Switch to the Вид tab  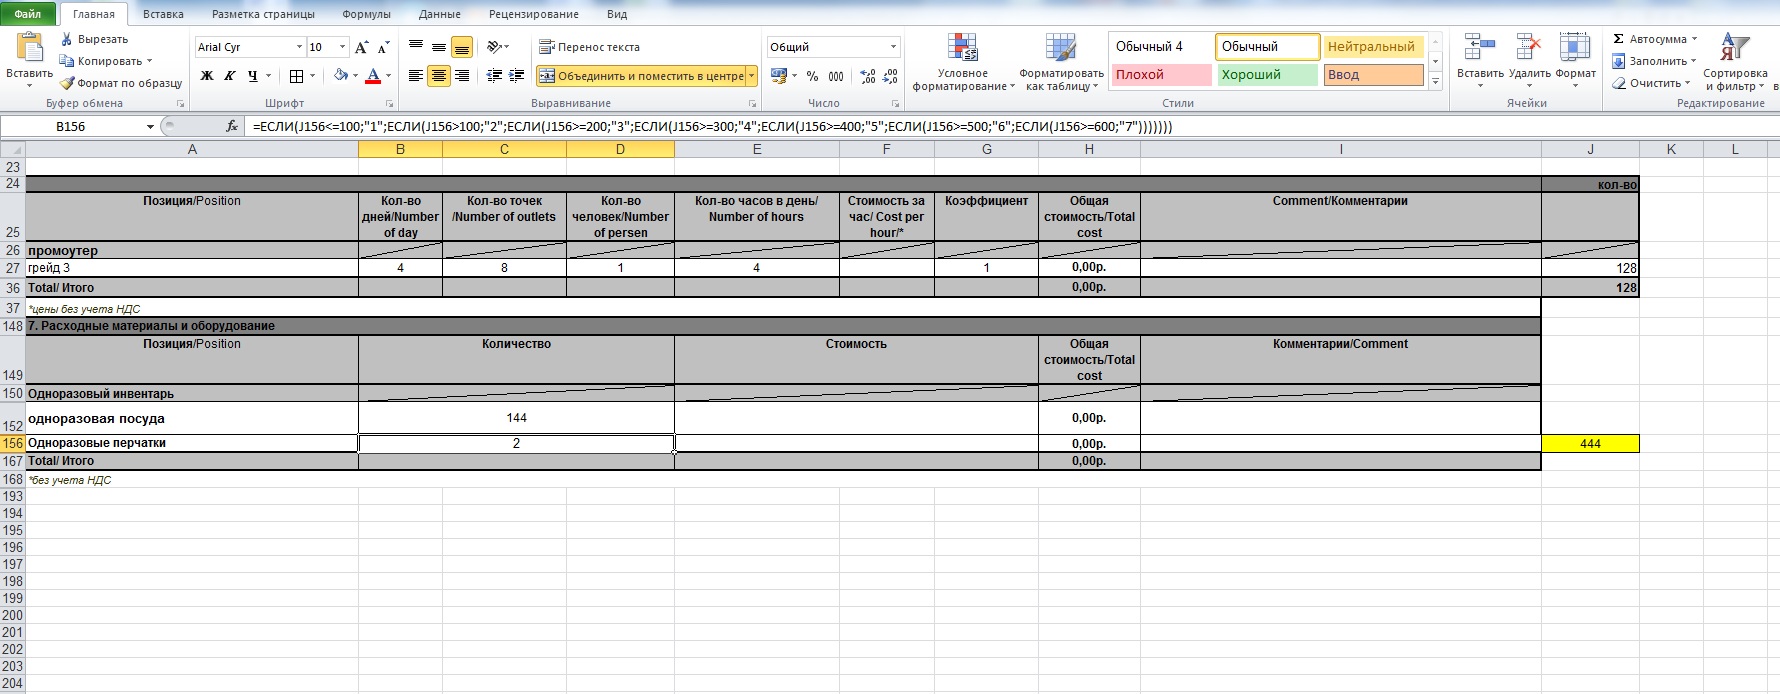(617, 14)
